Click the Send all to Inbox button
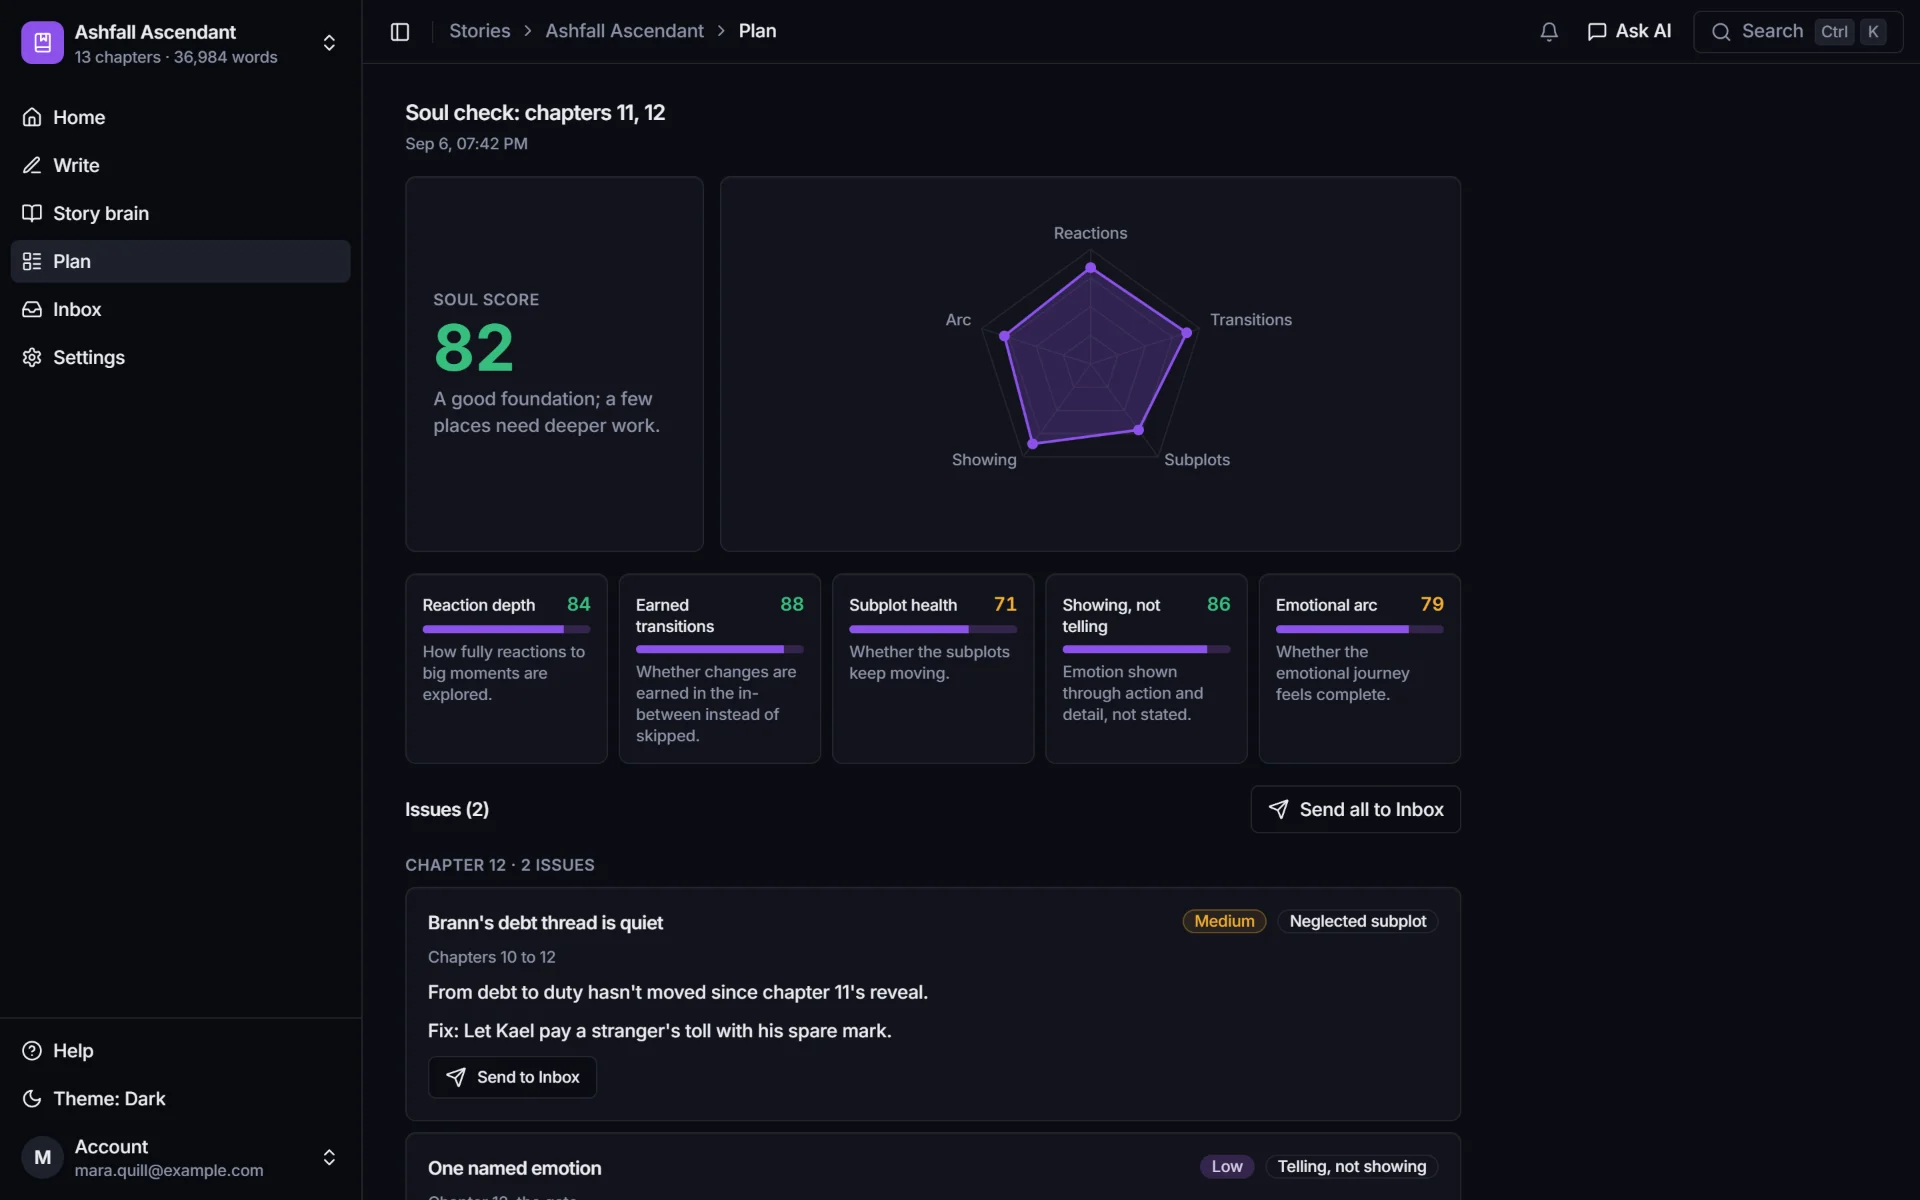 [x=1355, y=809]
